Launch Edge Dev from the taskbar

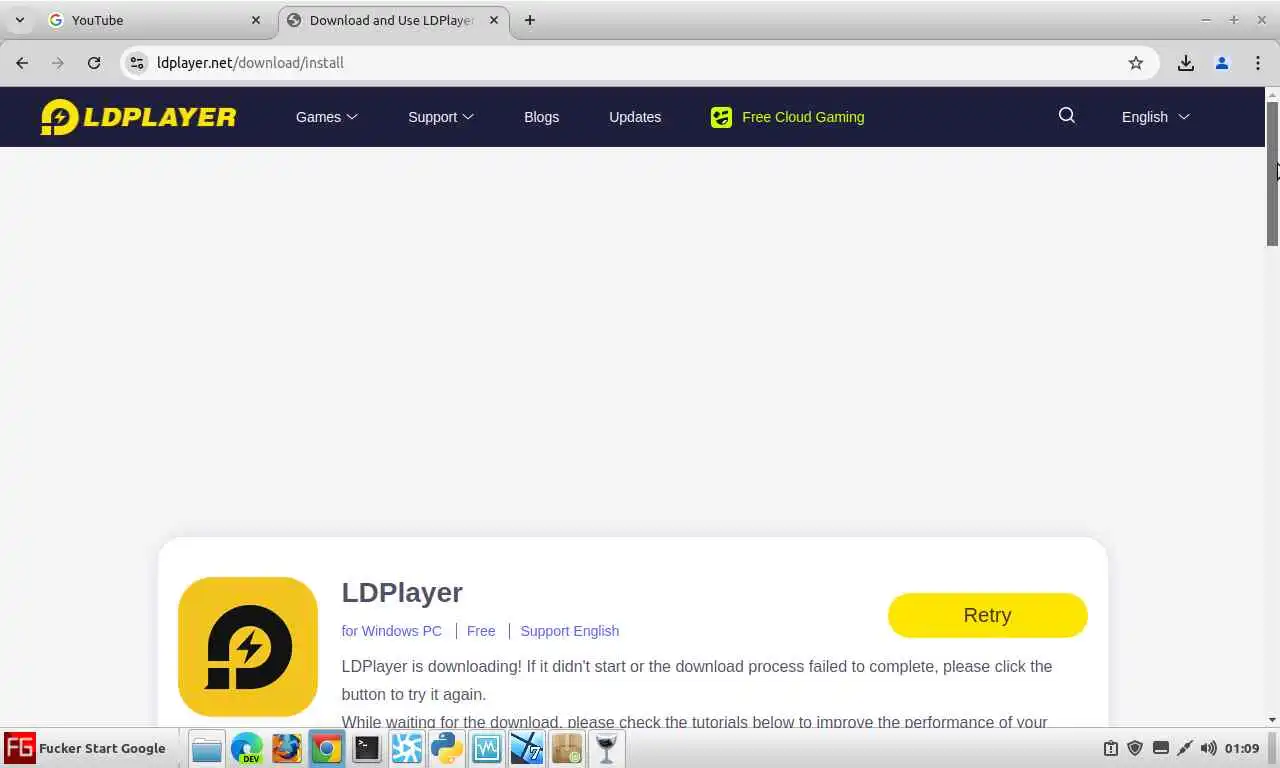click(x=247, y=748)
